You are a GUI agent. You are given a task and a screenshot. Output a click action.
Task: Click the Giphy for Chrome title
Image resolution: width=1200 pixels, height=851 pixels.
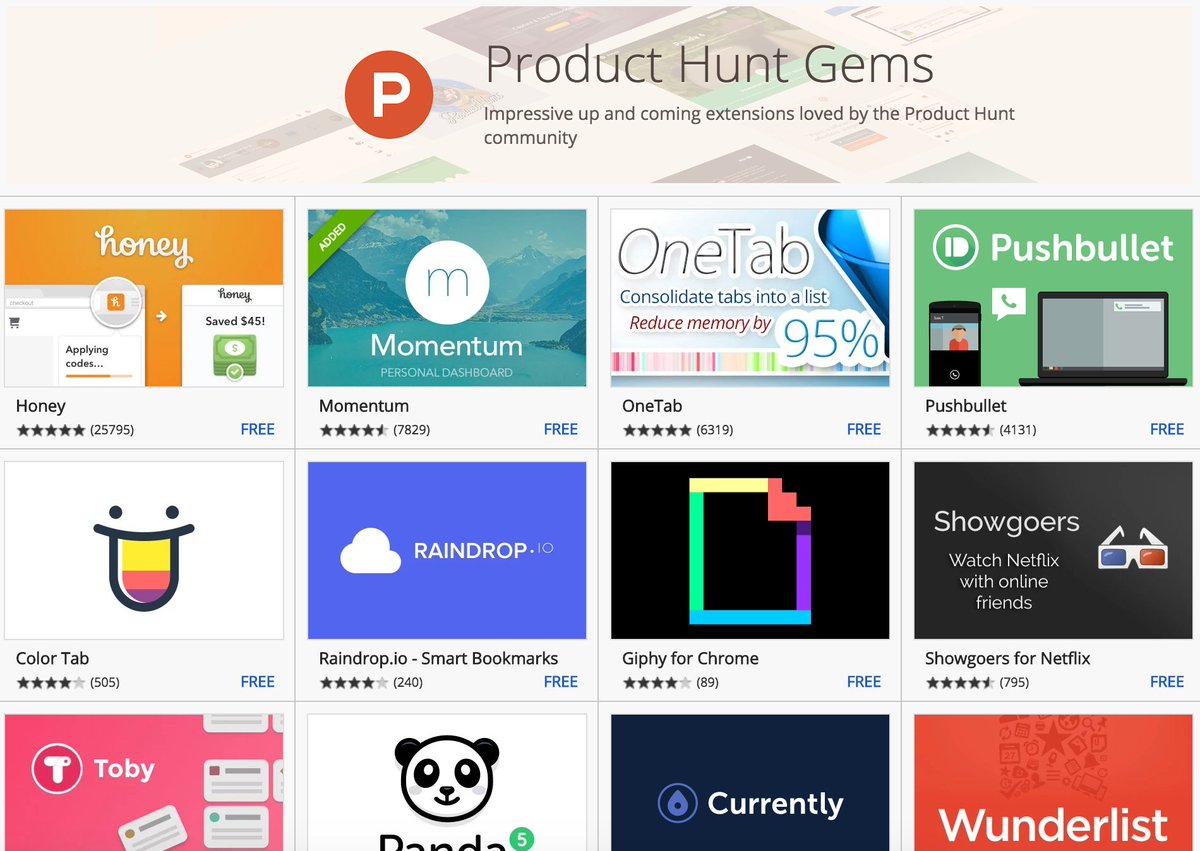[x=691, y=658]
